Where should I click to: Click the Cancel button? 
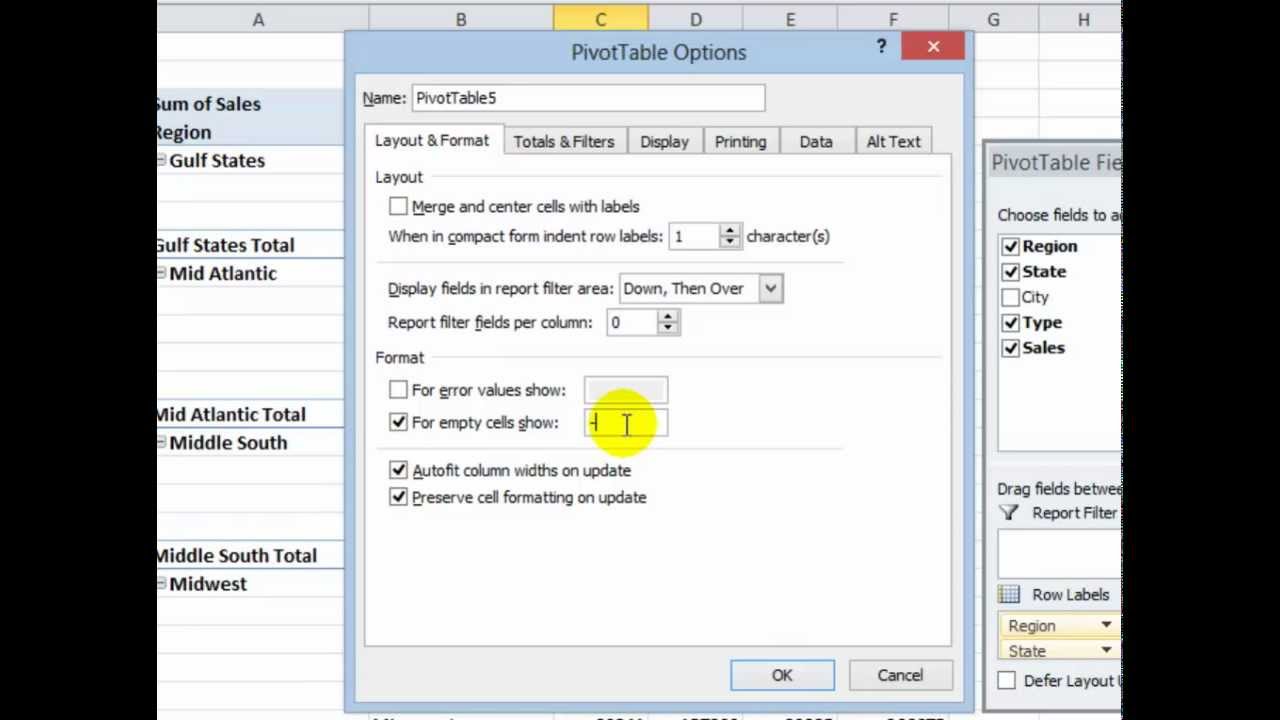coord(900,675)
